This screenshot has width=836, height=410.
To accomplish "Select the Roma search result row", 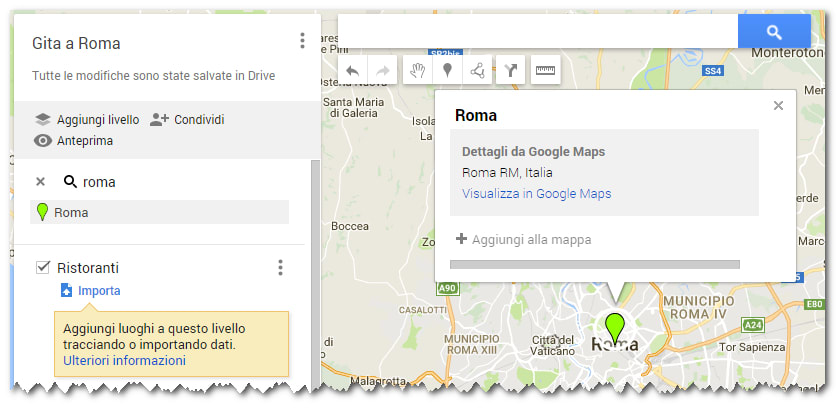I will click(159, 212).
